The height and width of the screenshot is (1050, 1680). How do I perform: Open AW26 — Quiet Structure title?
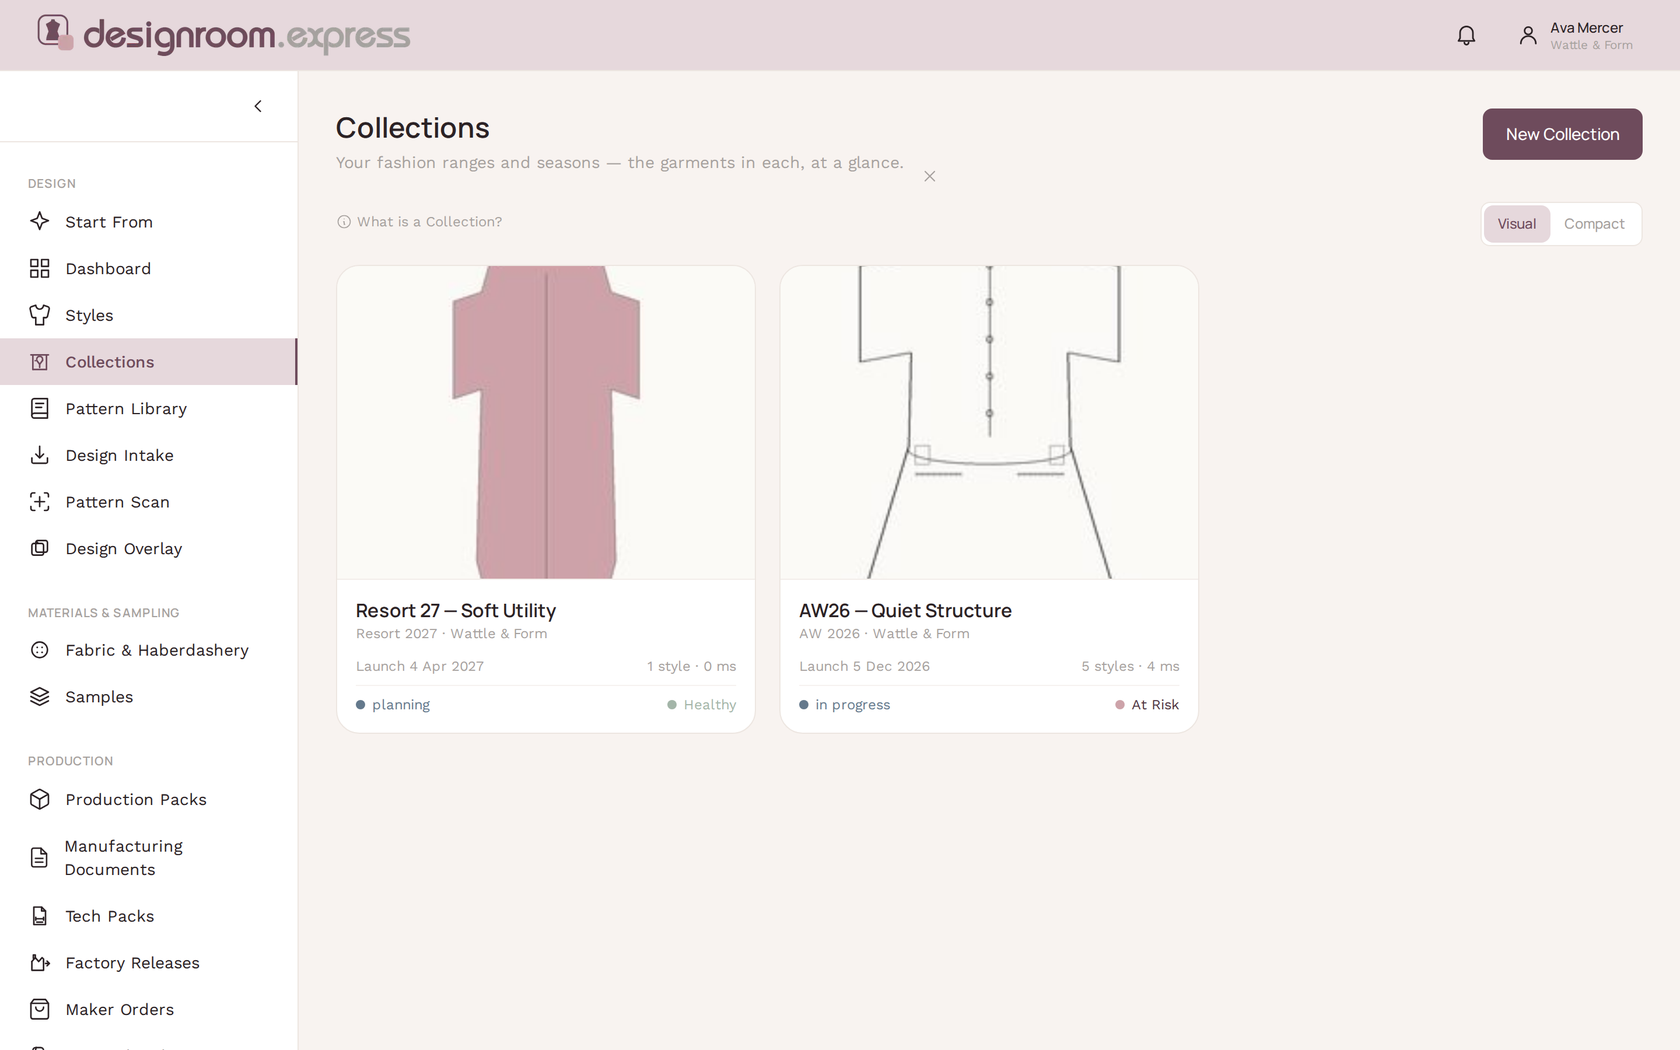tap(905, 610)
